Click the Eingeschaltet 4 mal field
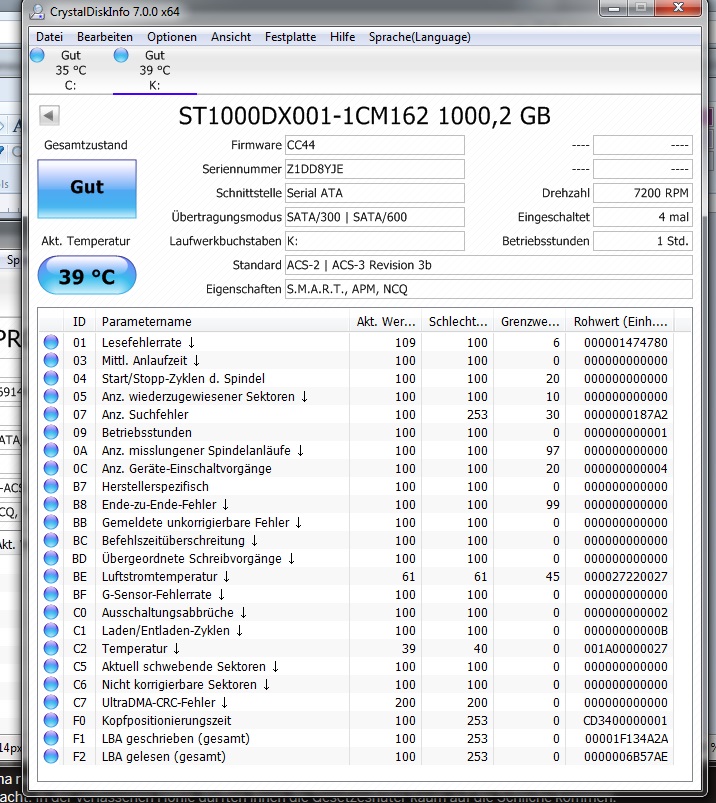Image resolution: width=716 pixels, height=803 pixels. [x=643, y=217]
